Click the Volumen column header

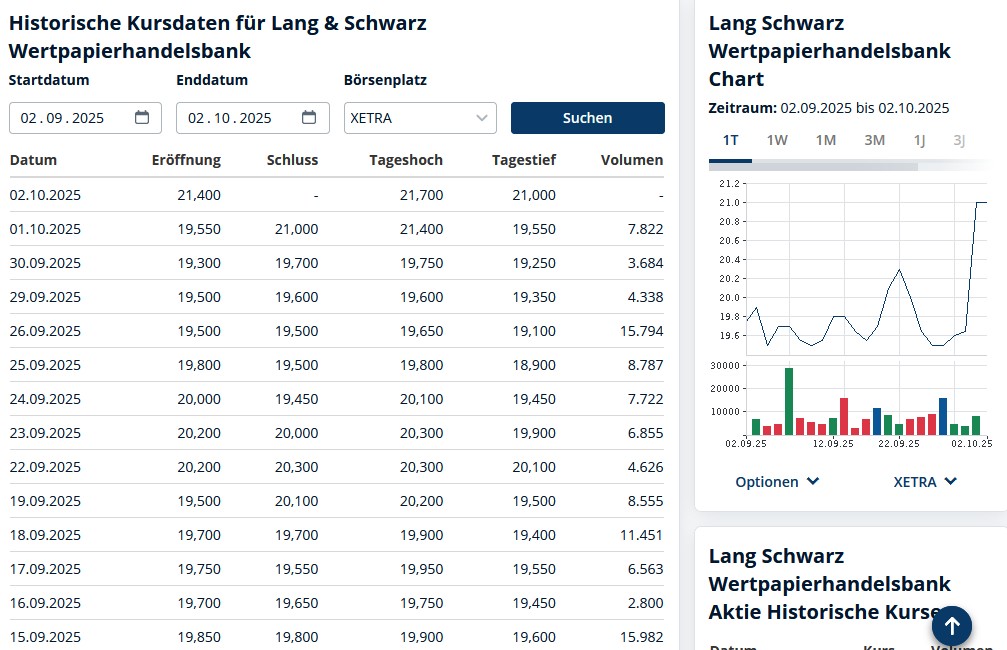631,159
